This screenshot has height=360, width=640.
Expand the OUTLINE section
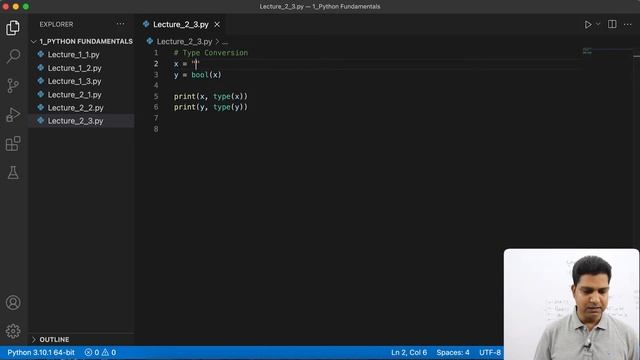pyautogui.click(x=82, y=340)
